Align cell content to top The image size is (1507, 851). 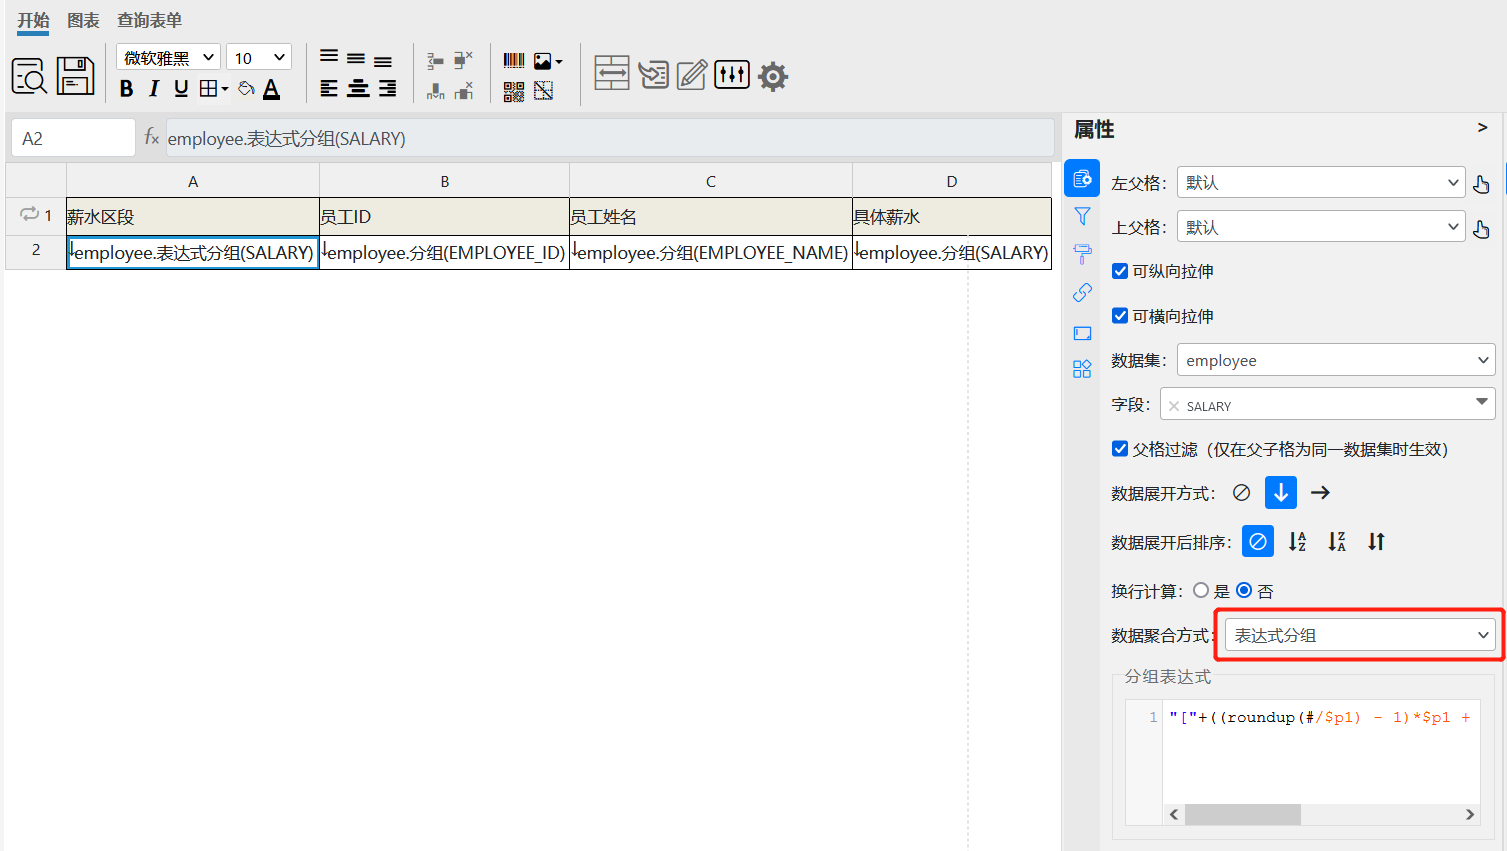[x=329, y=58]
